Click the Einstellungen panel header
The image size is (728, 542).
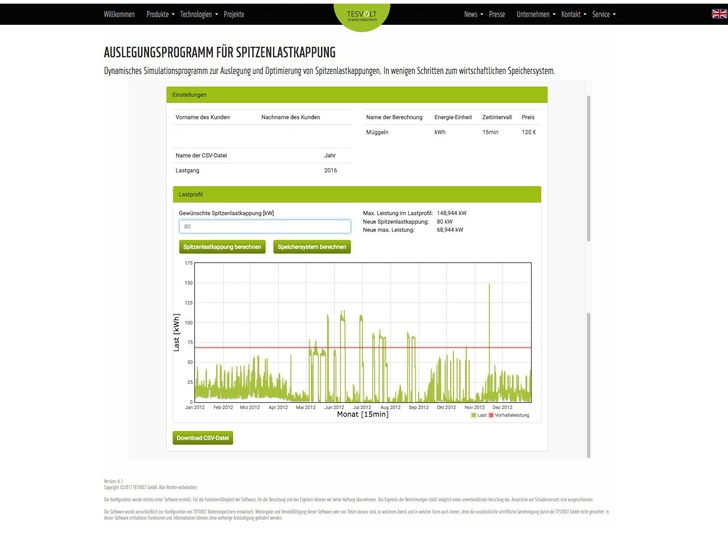coord(357,95)
